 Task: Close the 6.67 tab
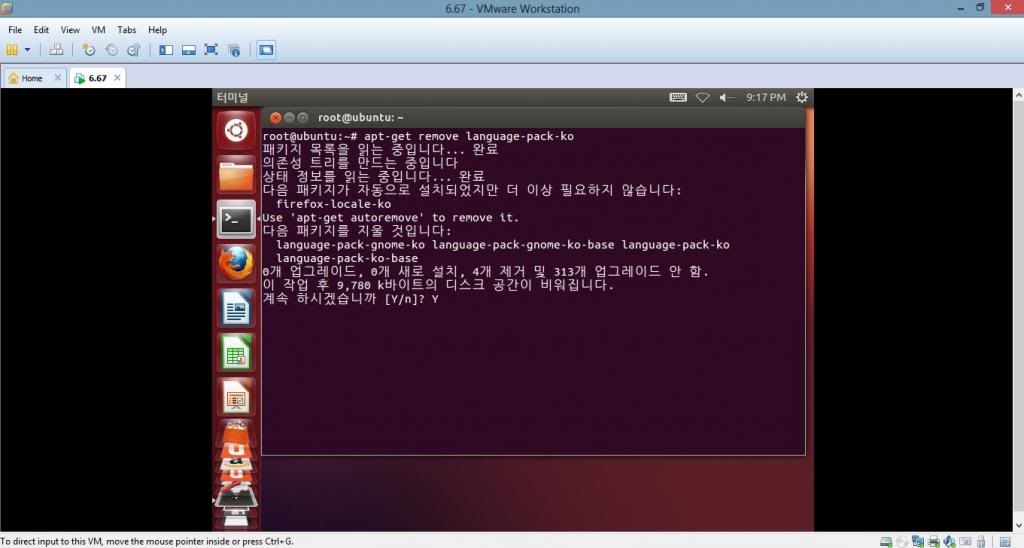pyautogui.click(x=117, y=78)
